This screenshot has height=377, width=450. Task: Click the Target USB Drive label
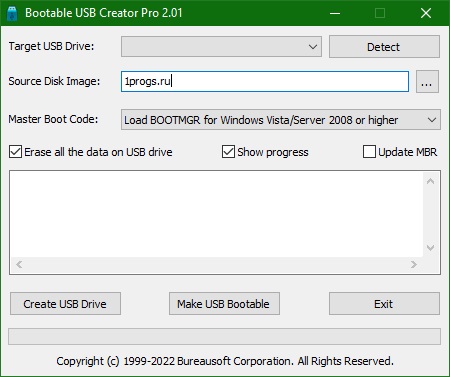pyautogui.click(x=51, y=46)
